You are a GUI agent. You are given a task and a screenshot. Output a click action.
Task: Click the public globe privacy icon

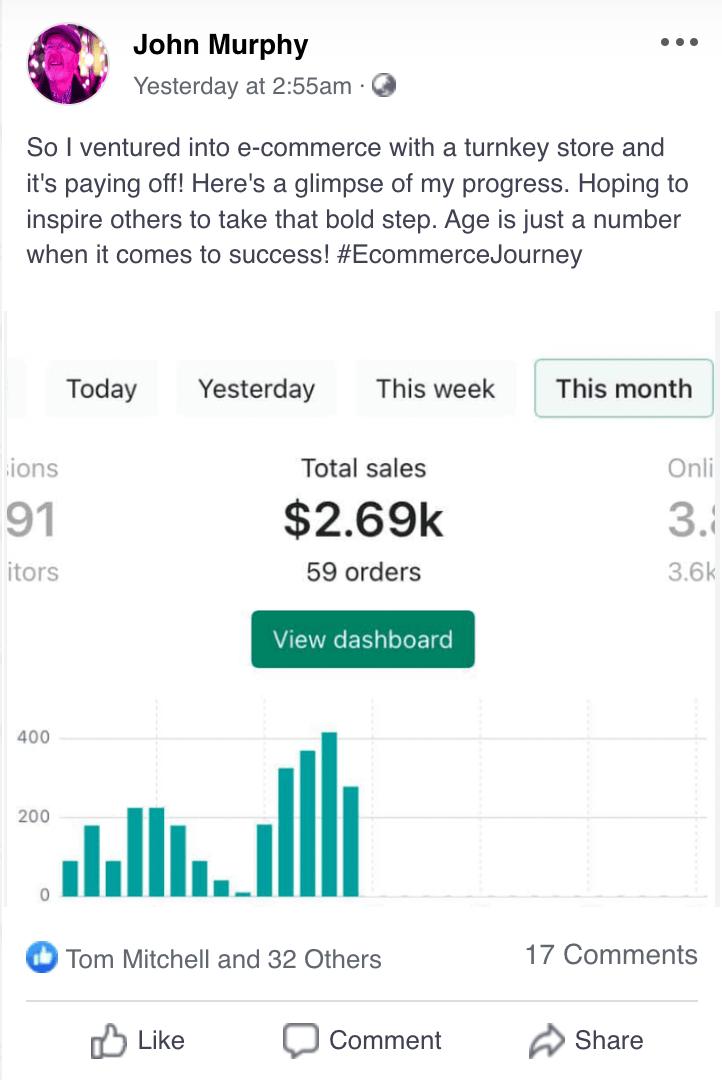coord(384,86)
